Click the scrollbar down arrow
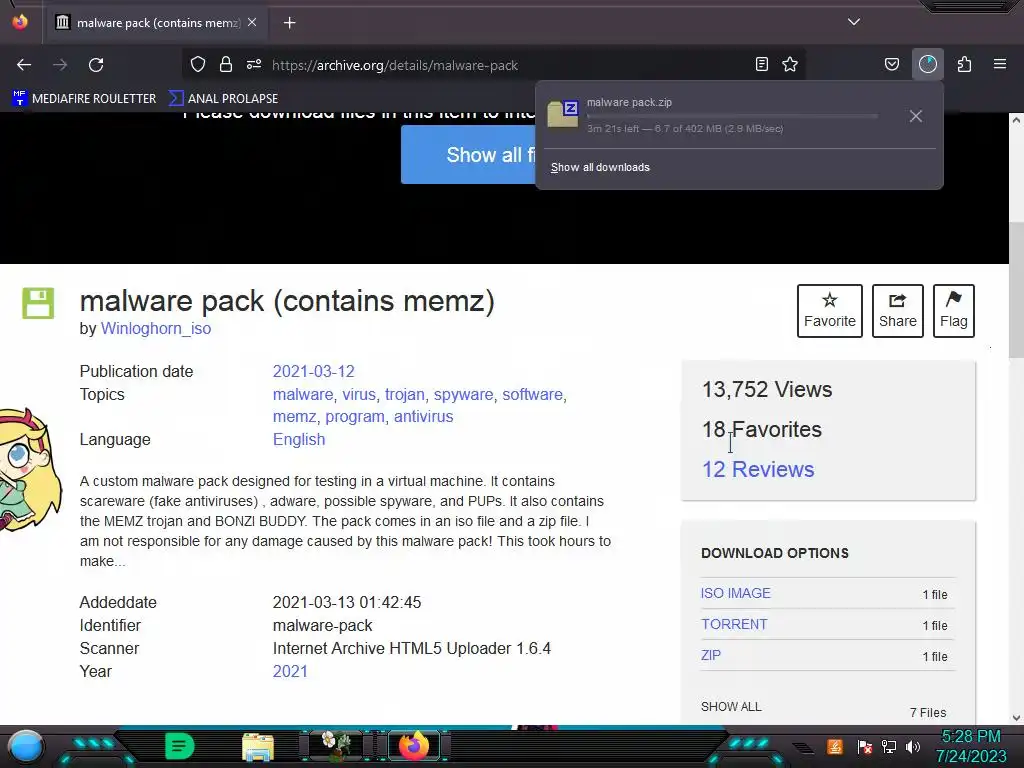 pyautogui.click(x=1016, y=717)
